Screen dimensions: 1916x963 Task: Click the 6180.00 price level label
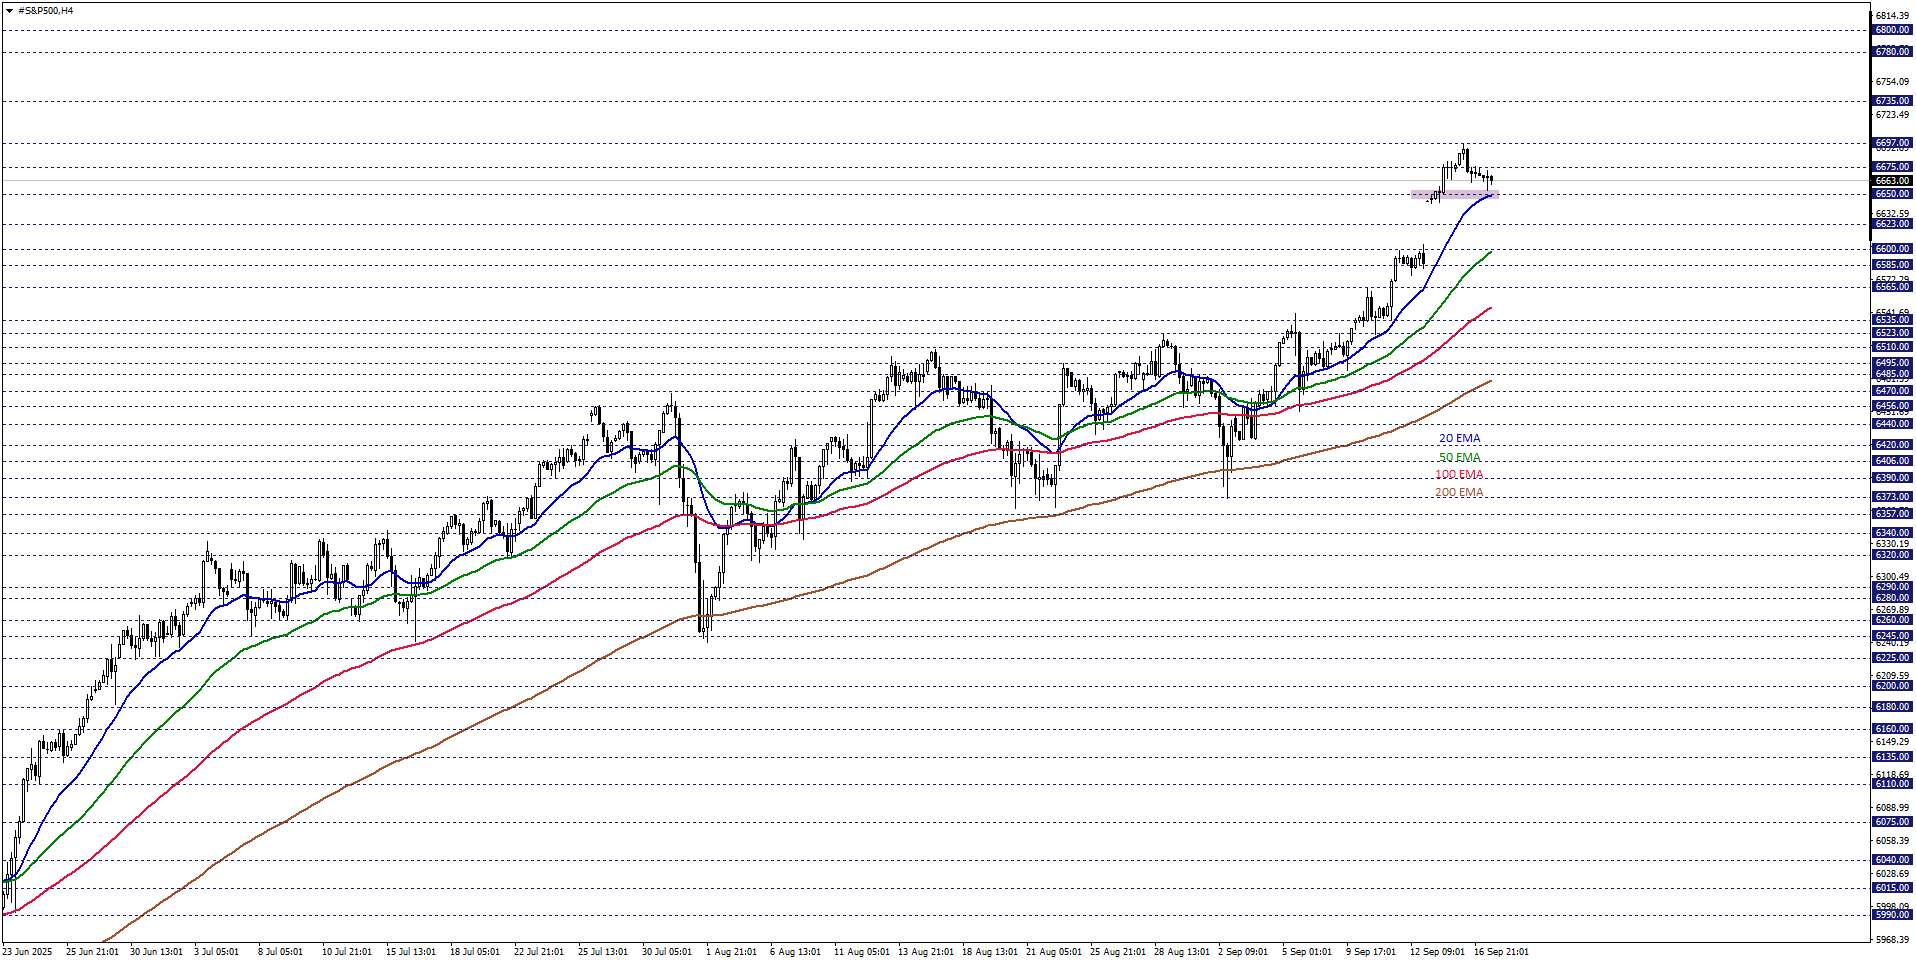[1892, 707]
